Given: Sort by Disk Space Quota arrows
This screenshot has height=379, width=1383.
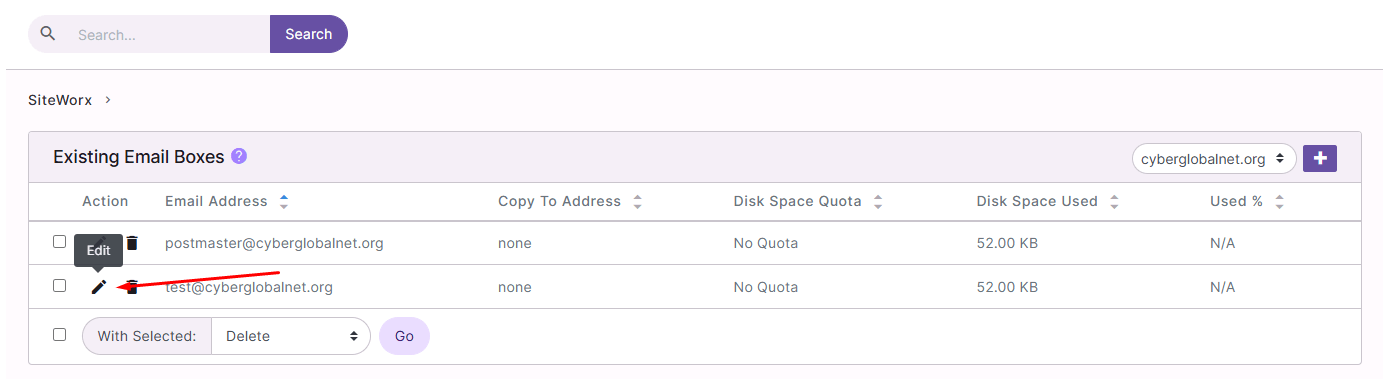Looking at the screenshot, I should (x=878, y=201).
